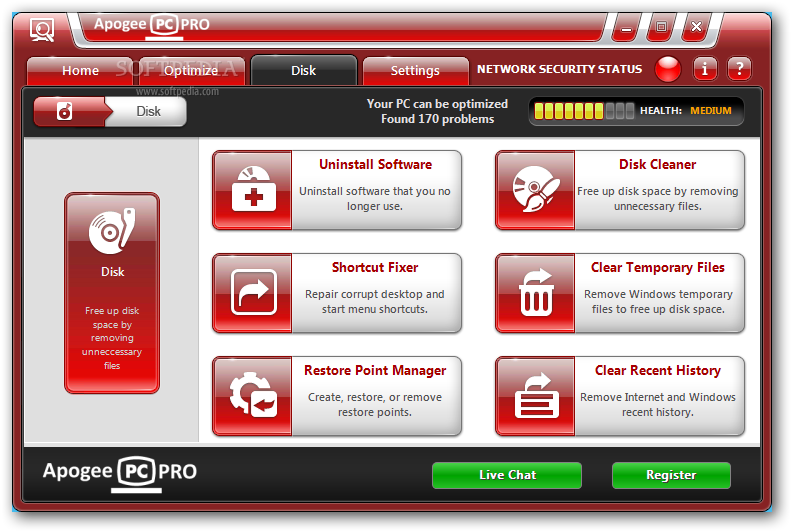Screen dimensions: 792x532
Task: Click the Uninstall Software title text
Action: tap(375, 165)
